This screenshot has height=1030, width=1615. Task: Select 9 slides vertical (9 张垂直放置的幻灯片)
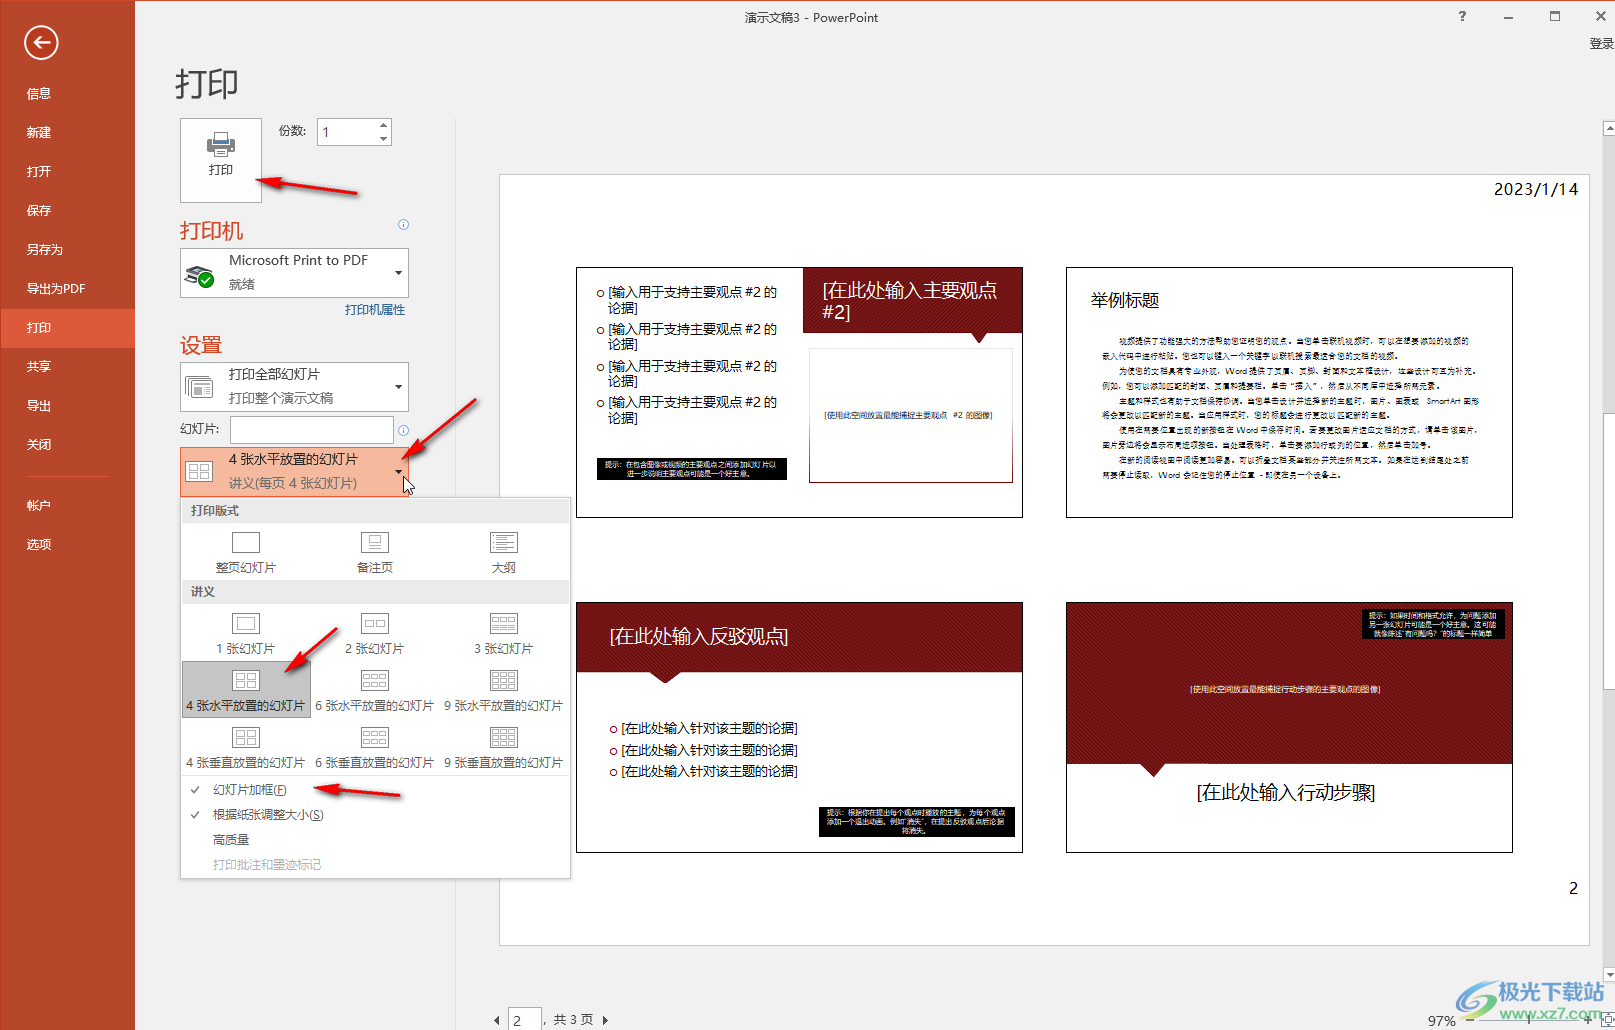pyautogui.click(x=504, y=748)
